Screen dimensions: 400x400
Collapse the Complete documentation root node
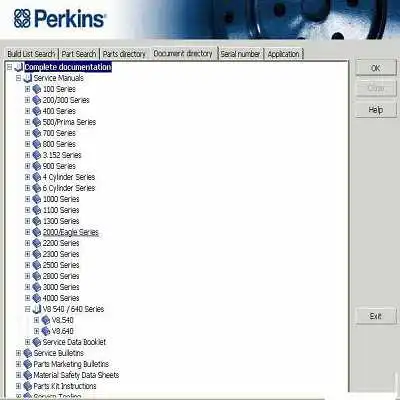point(9,67)
